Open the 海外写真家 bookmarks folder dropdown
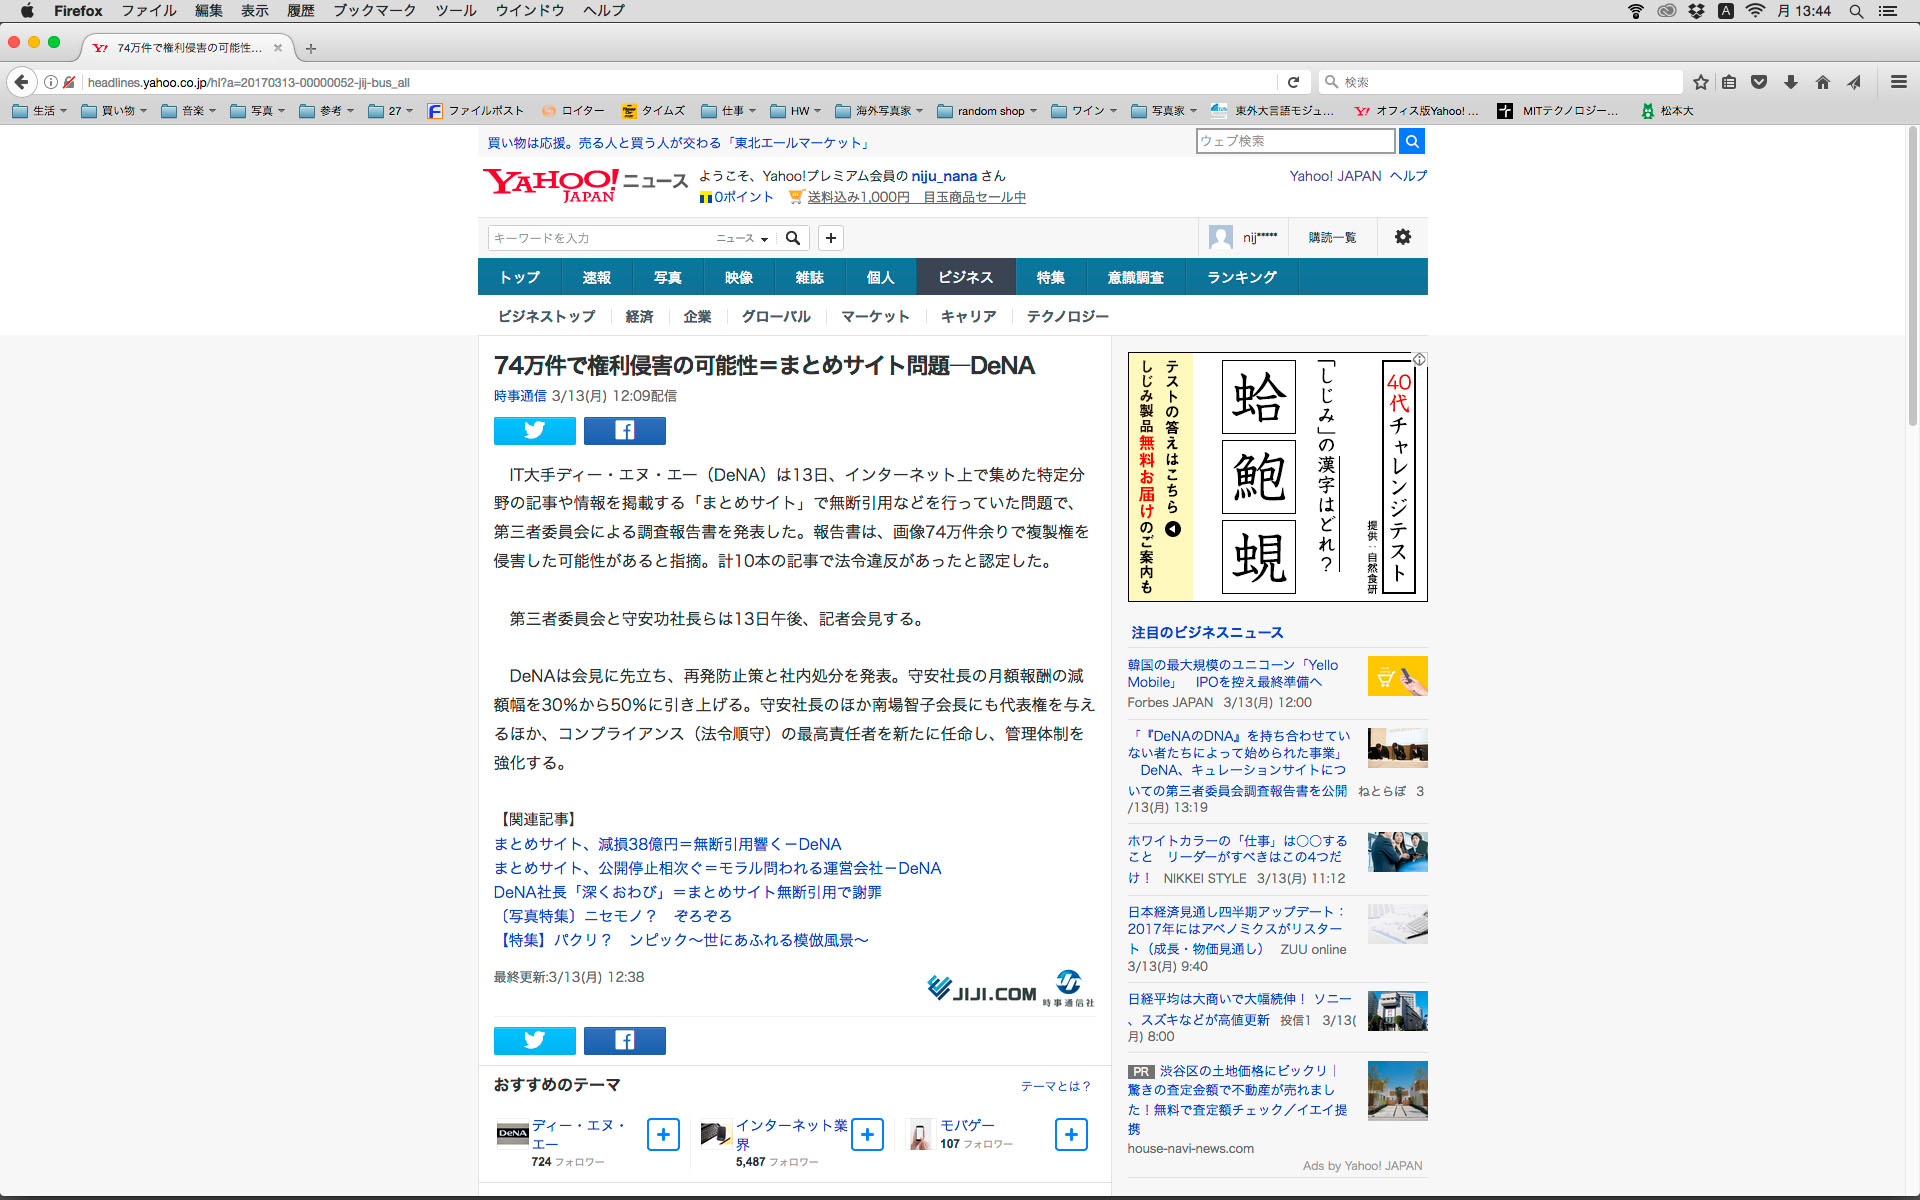1920x1200 pixels. pos(880,111)
